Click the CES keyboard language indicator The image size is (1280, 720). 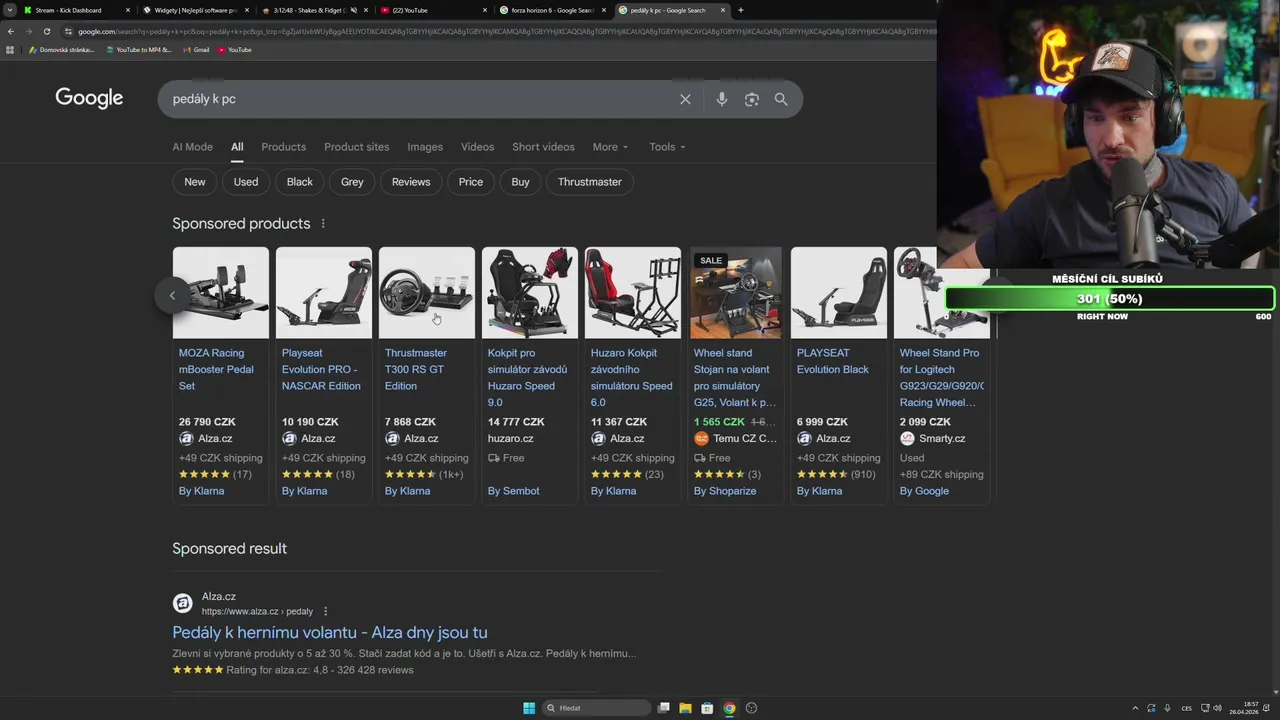coord(1187,708)
